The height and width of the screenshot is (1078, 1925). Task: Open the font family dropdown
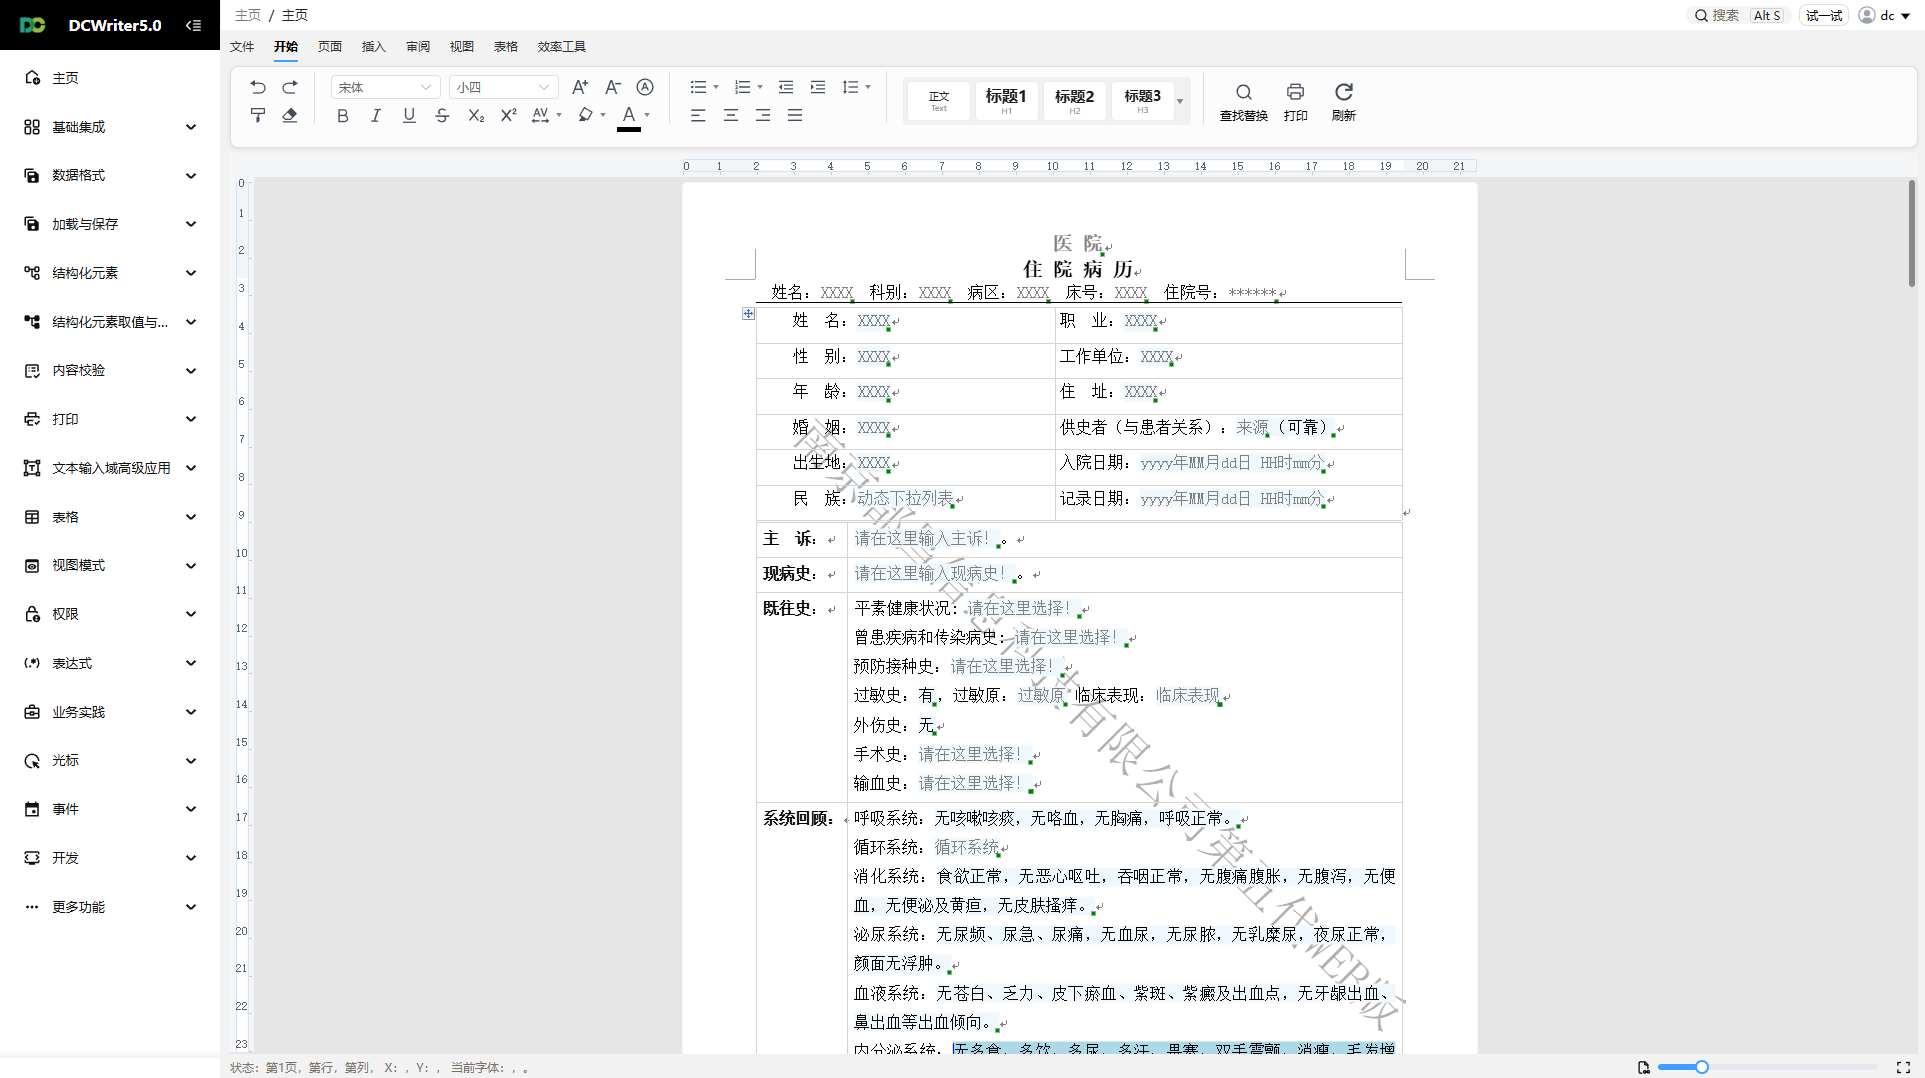385,87
